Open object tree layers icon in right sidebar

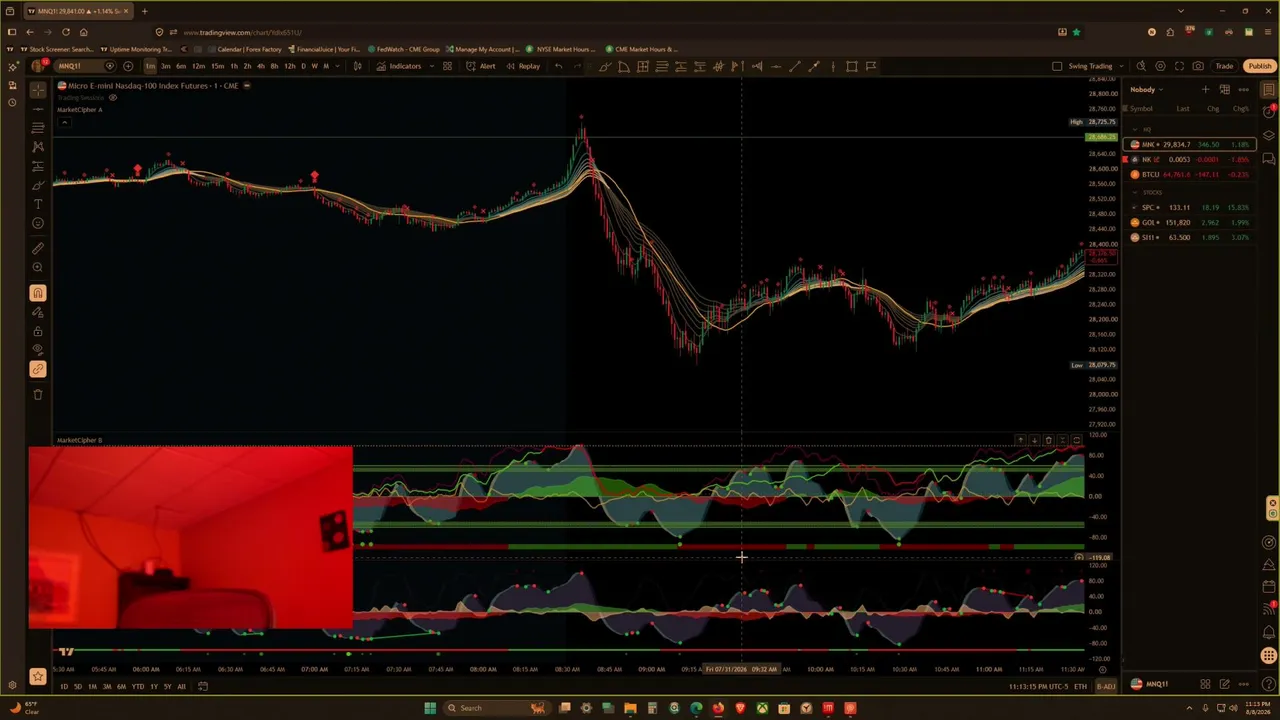point(1269,136)
